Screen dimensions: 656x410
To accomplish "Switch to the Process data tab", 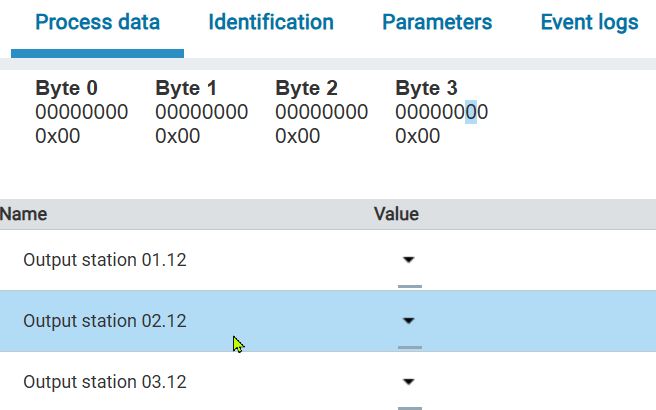I will click(97, 23).
